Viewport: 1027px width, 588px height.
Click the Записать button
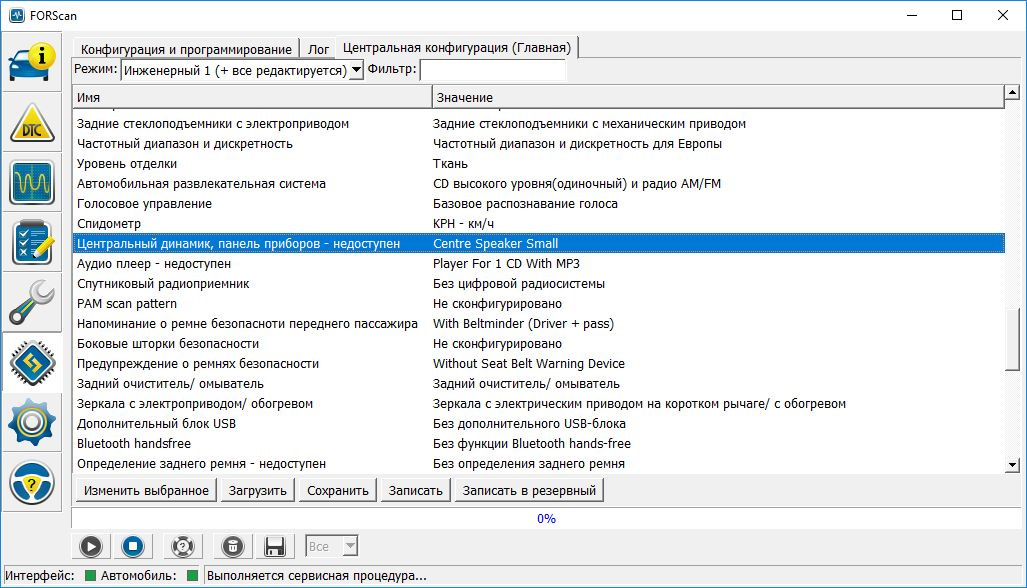click(x=415, y=490)
